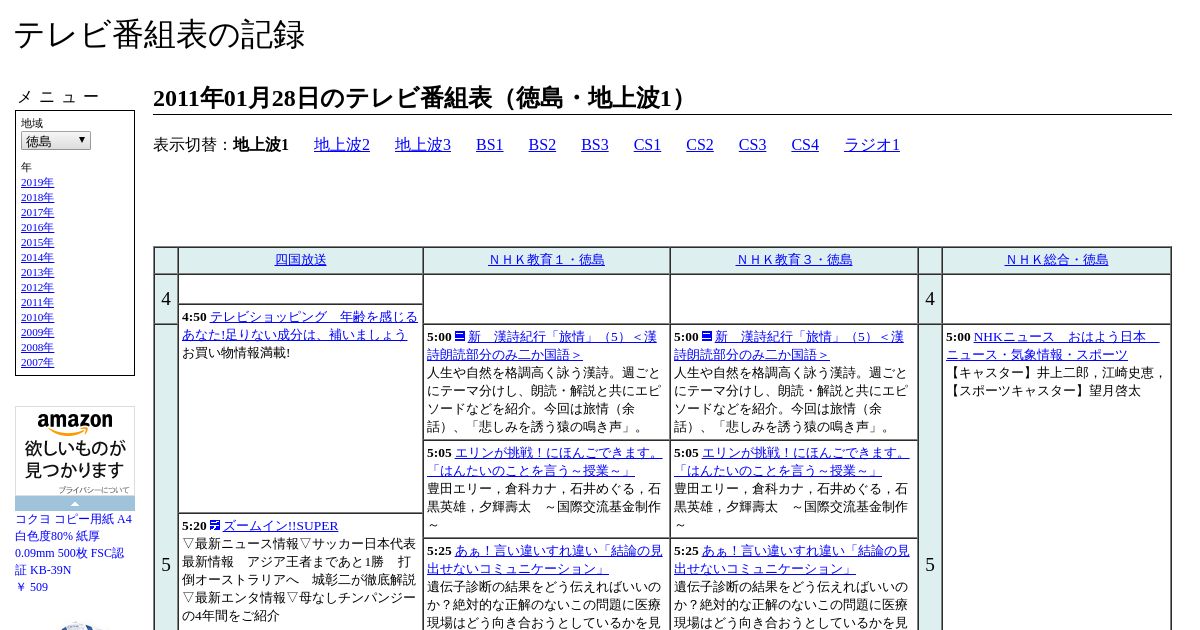Expand the ad options arrow under amazon banner
1200x630 pixels.
click(x=75, y=503)
